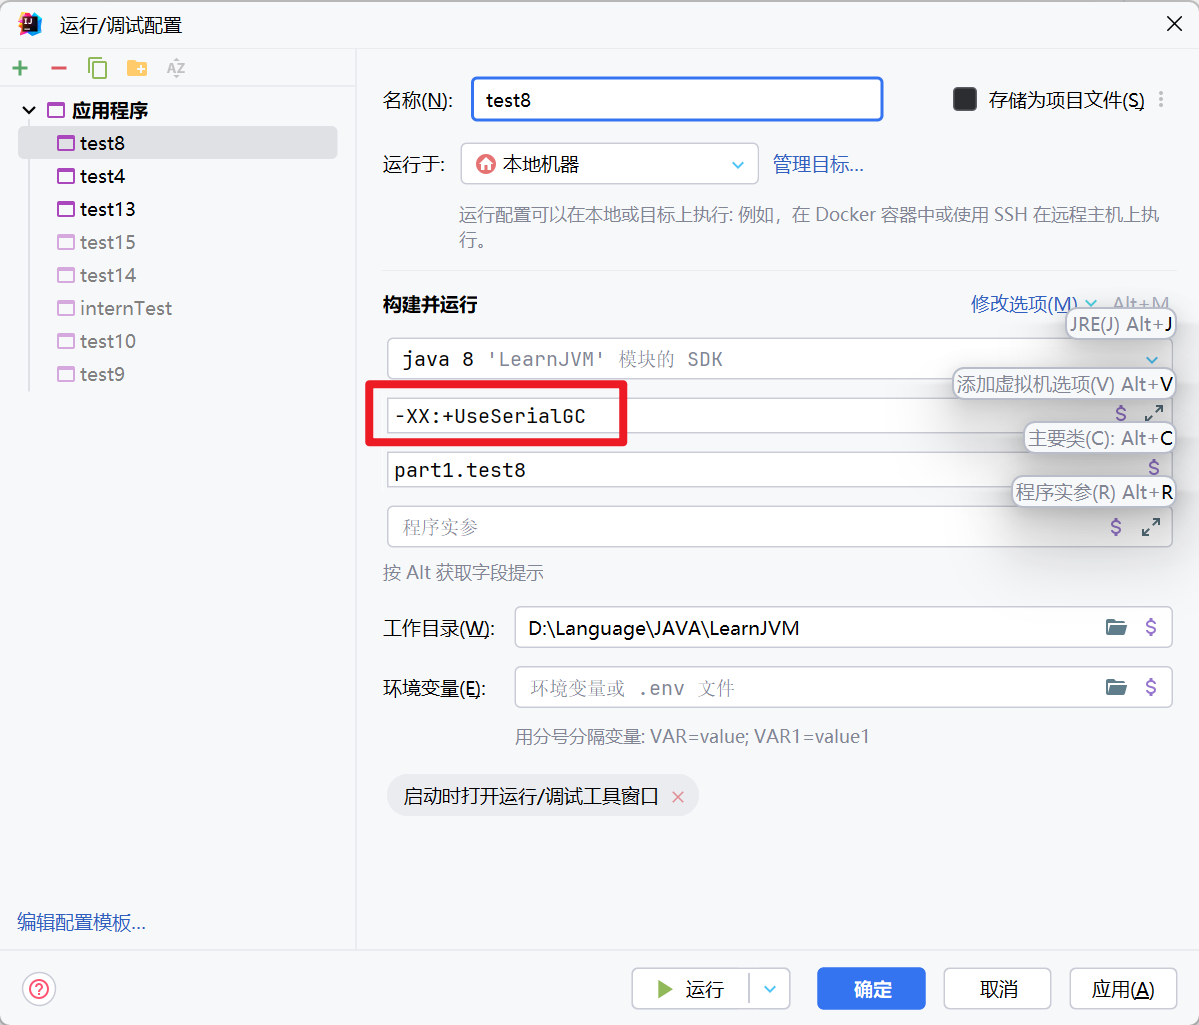Click the add new configuration plus icon

coord(20,68)
